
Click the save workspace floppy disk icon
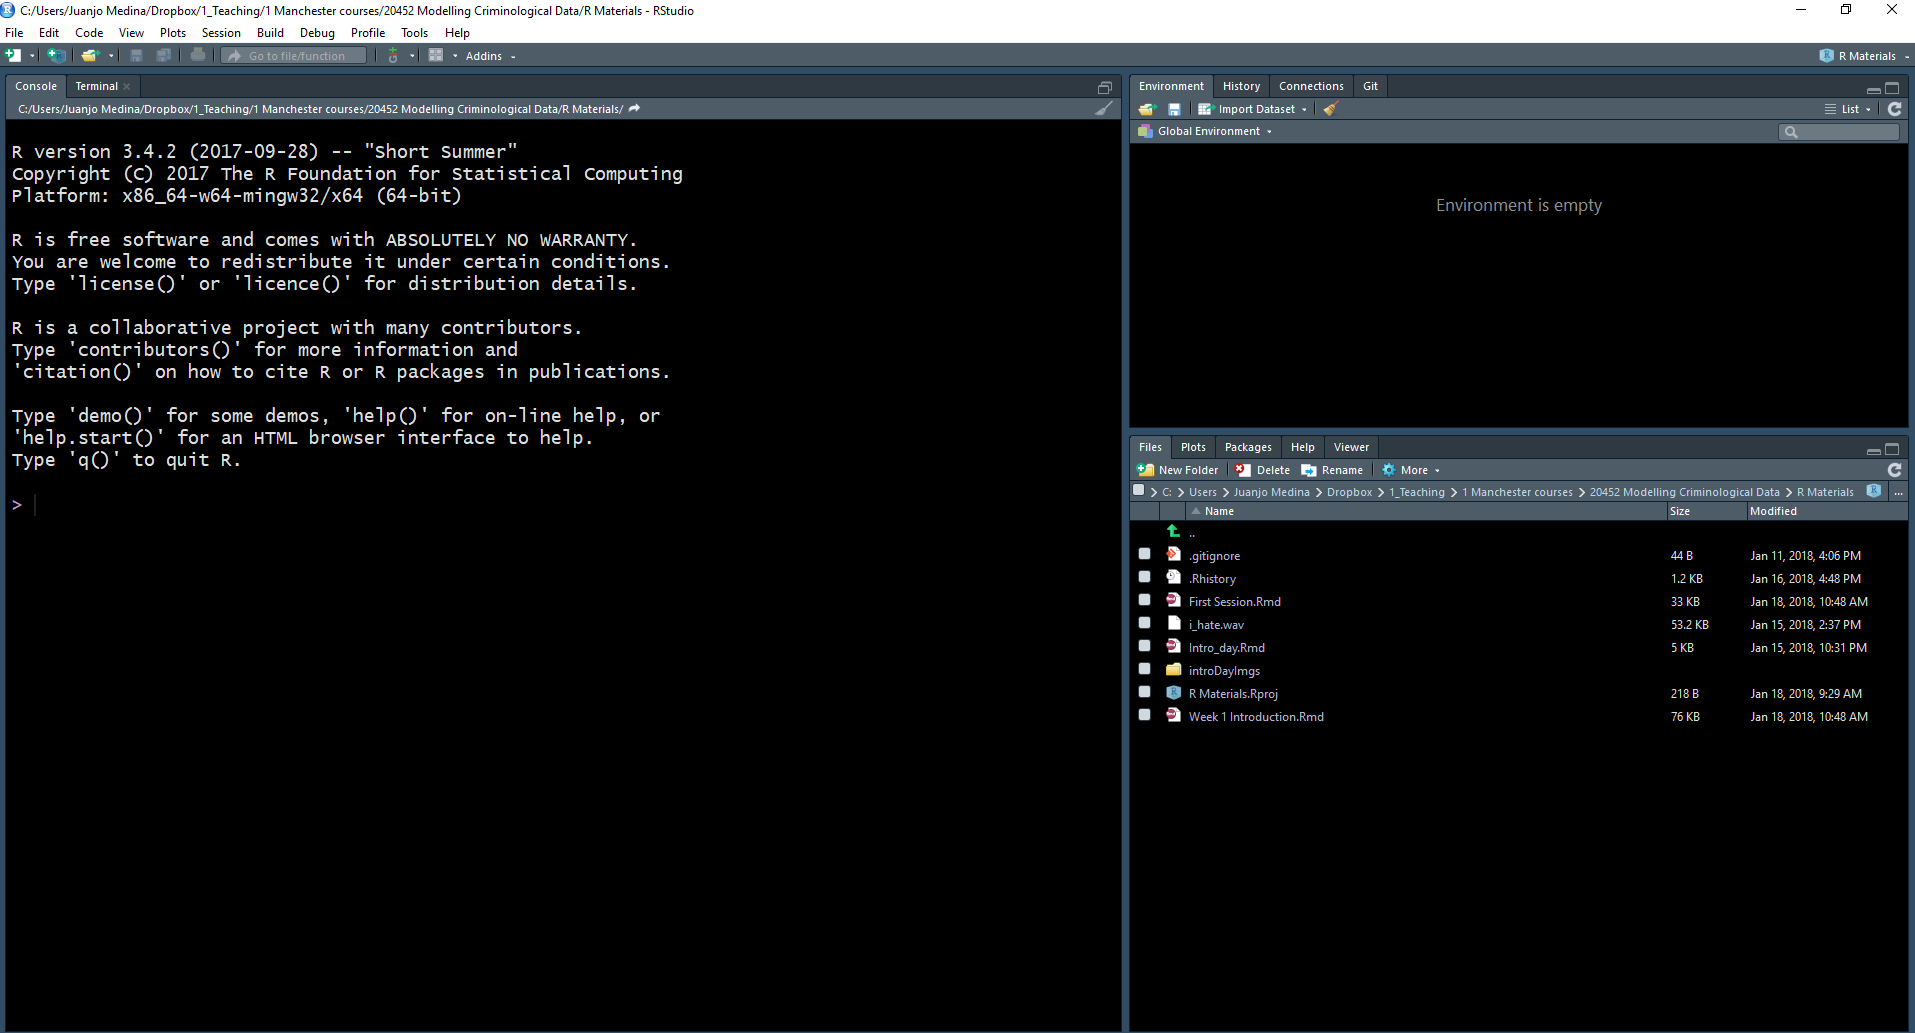[x=1174, y=109]
